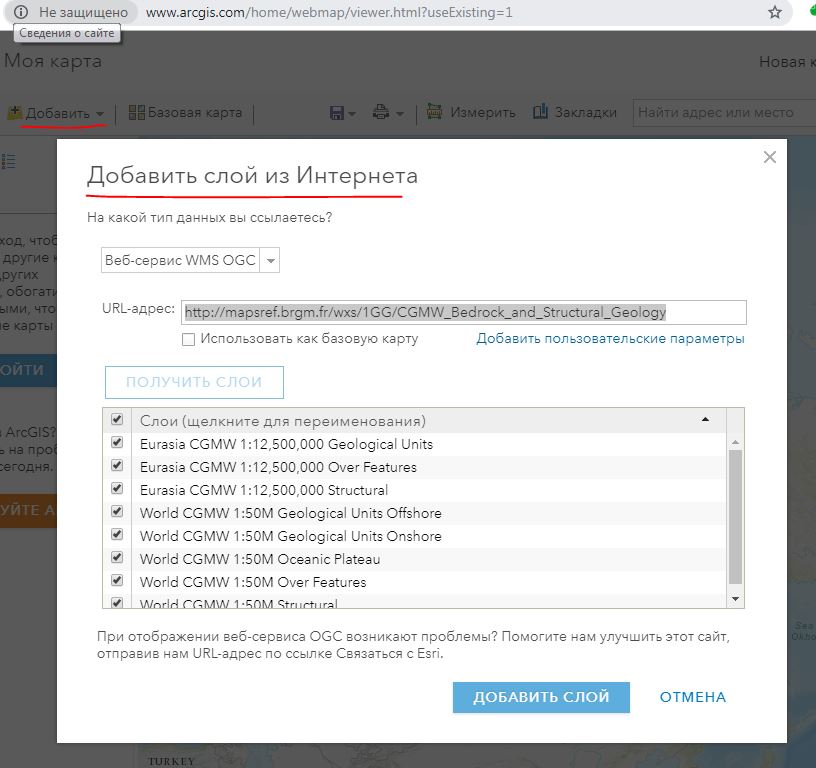Open the Измерить measure tool
The width and height of the screenshot is (816, 768).
pyautogui.click(x=471, y=112)
